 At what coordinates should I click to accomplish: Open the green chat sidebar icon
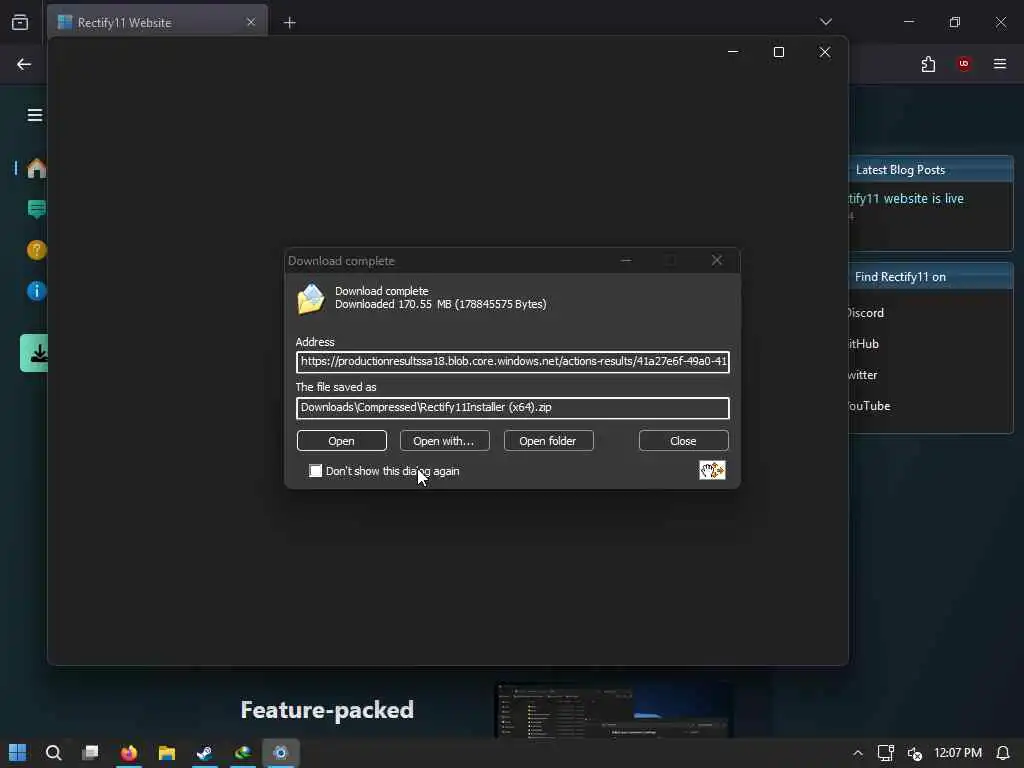37,210
